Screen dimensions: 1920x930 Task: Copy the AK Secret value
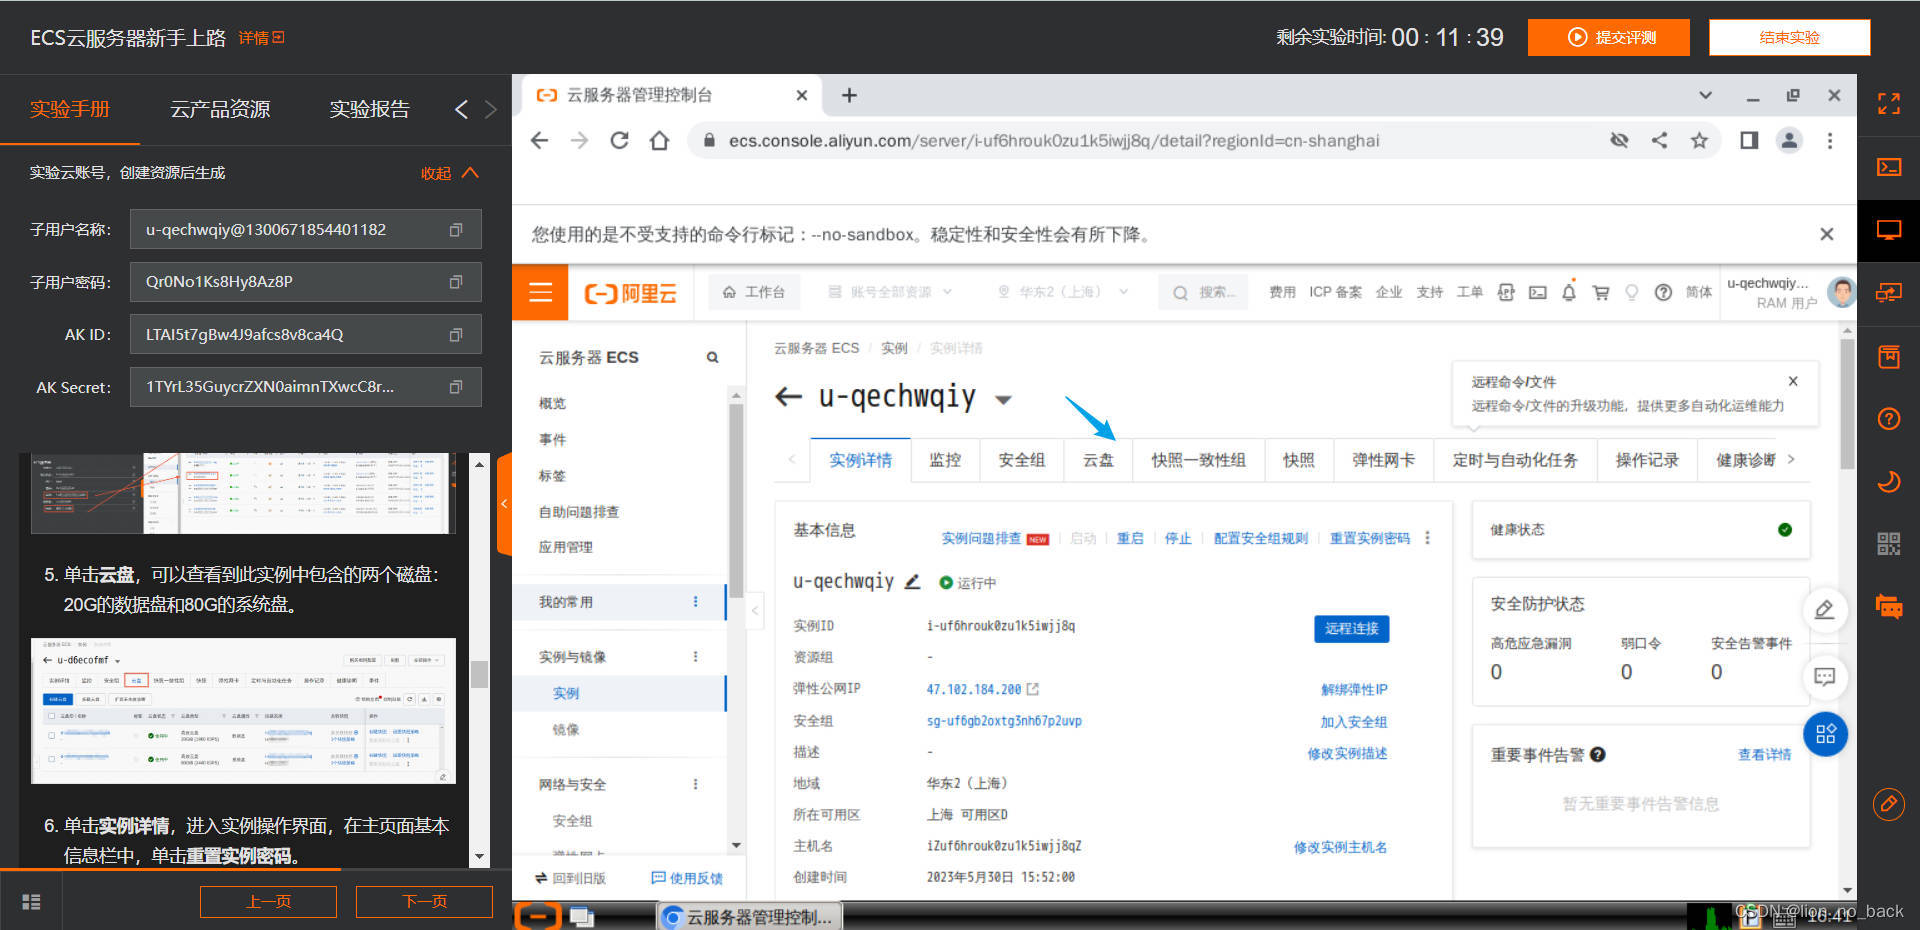456,387
